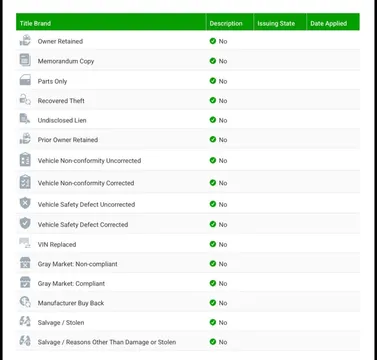Image resolution: width=377 pixels, height=360 pixels.
Task: Click the Parts Only icon
Action: click(25, 80)
